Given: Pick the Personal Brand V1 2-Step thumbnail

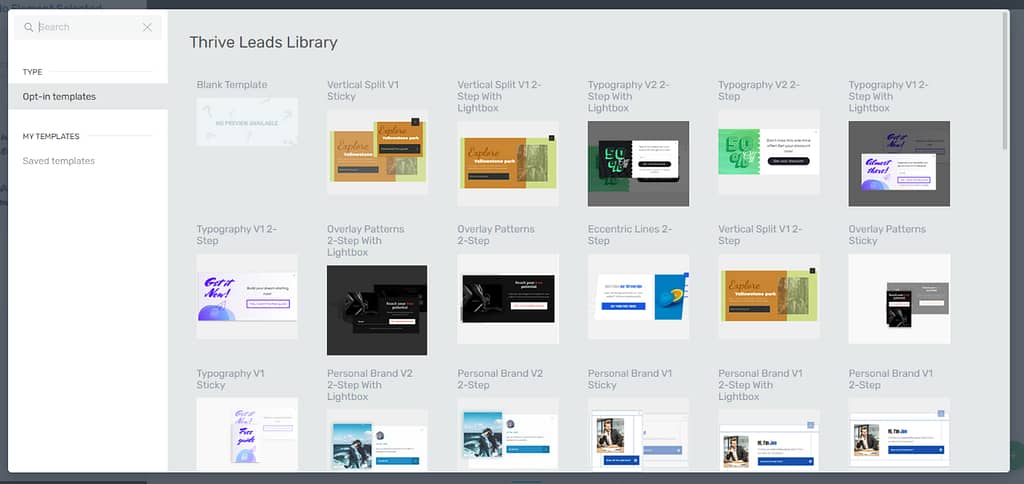Looking at the screenshot, I should [899, 434].
